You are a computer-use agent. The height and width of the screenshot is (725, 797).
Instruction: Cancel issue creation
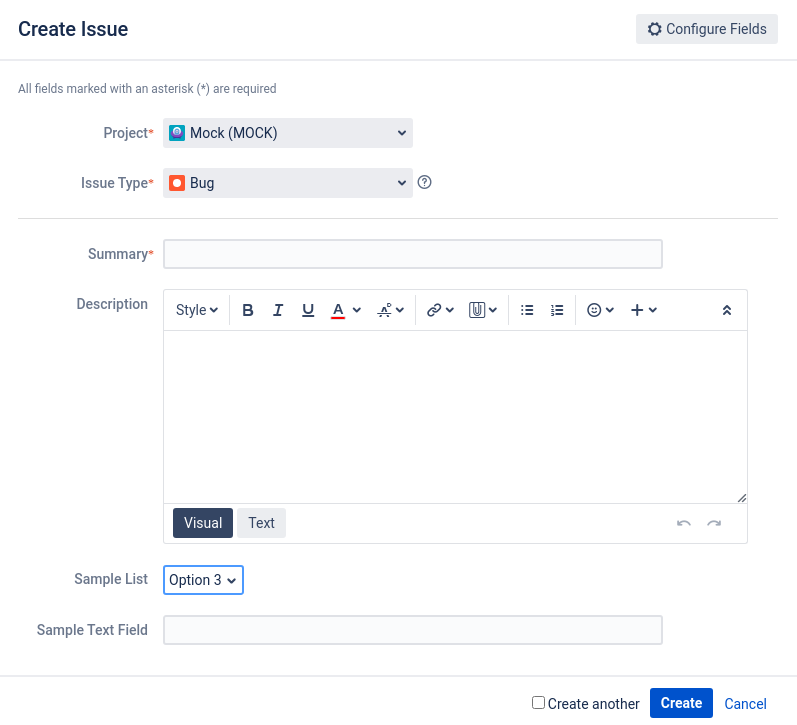tap(745, 704)
